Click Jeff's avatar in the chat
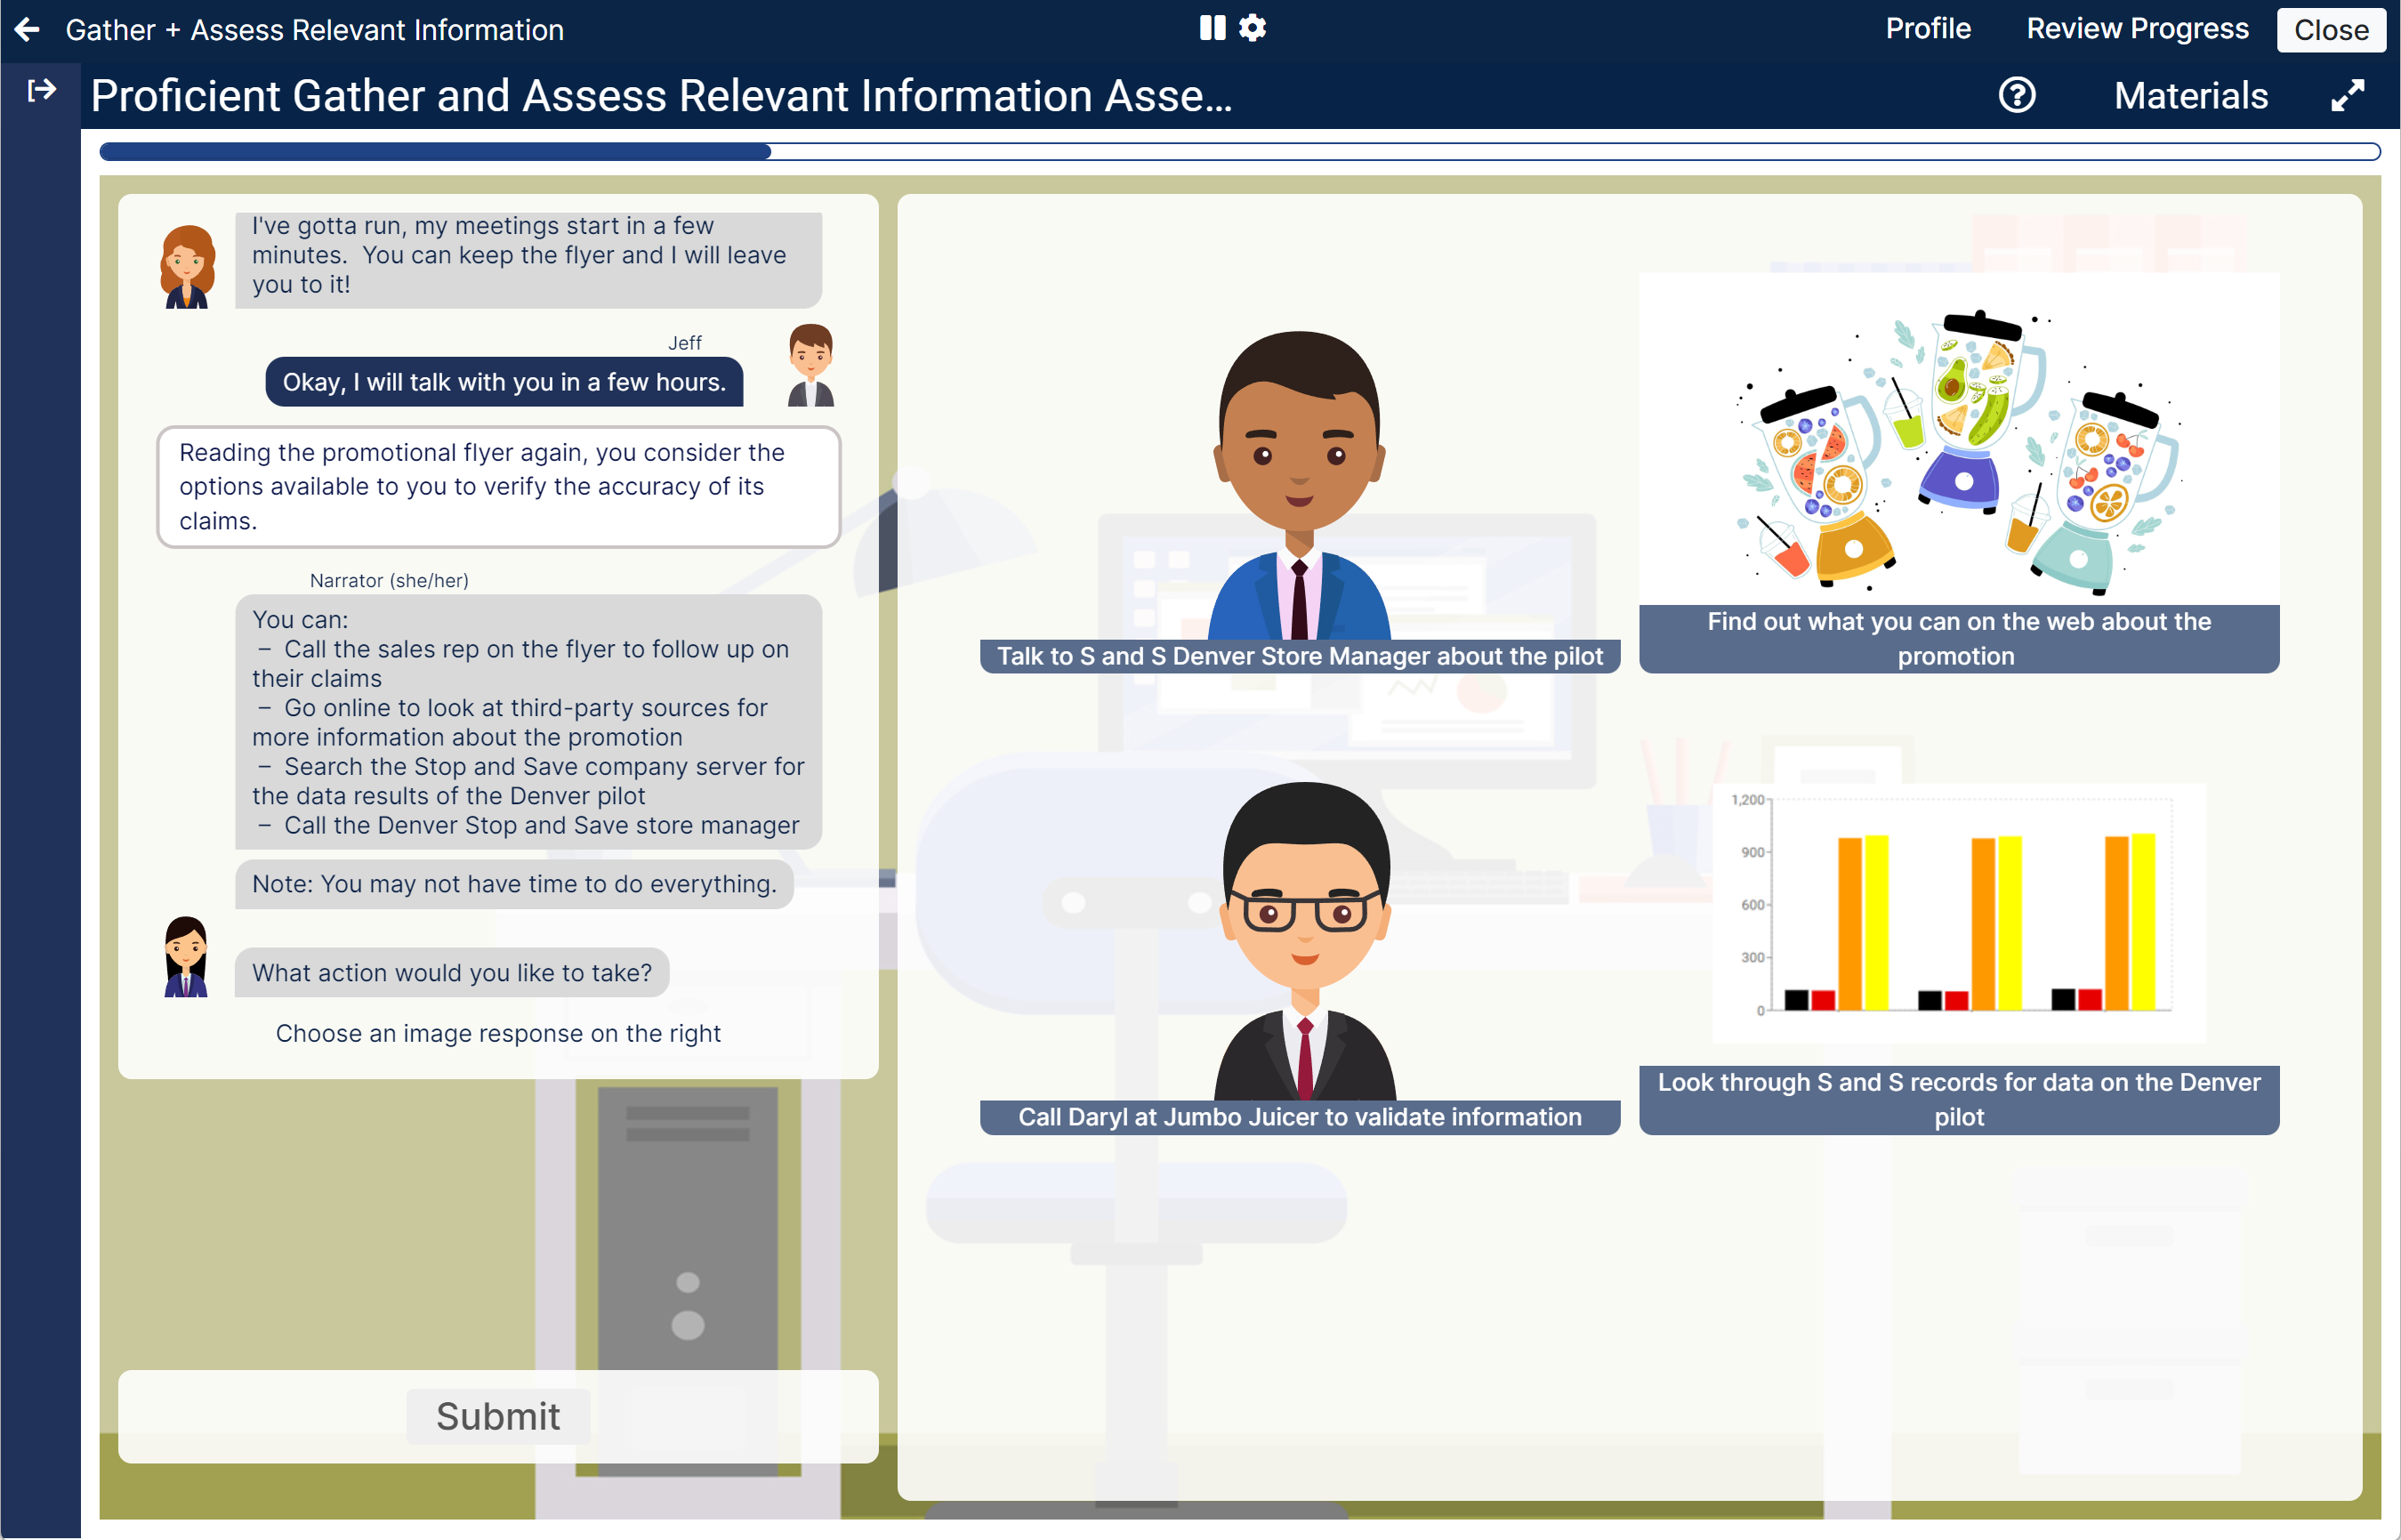Screen dimensions: 2401x1540 tap(810, 365)
